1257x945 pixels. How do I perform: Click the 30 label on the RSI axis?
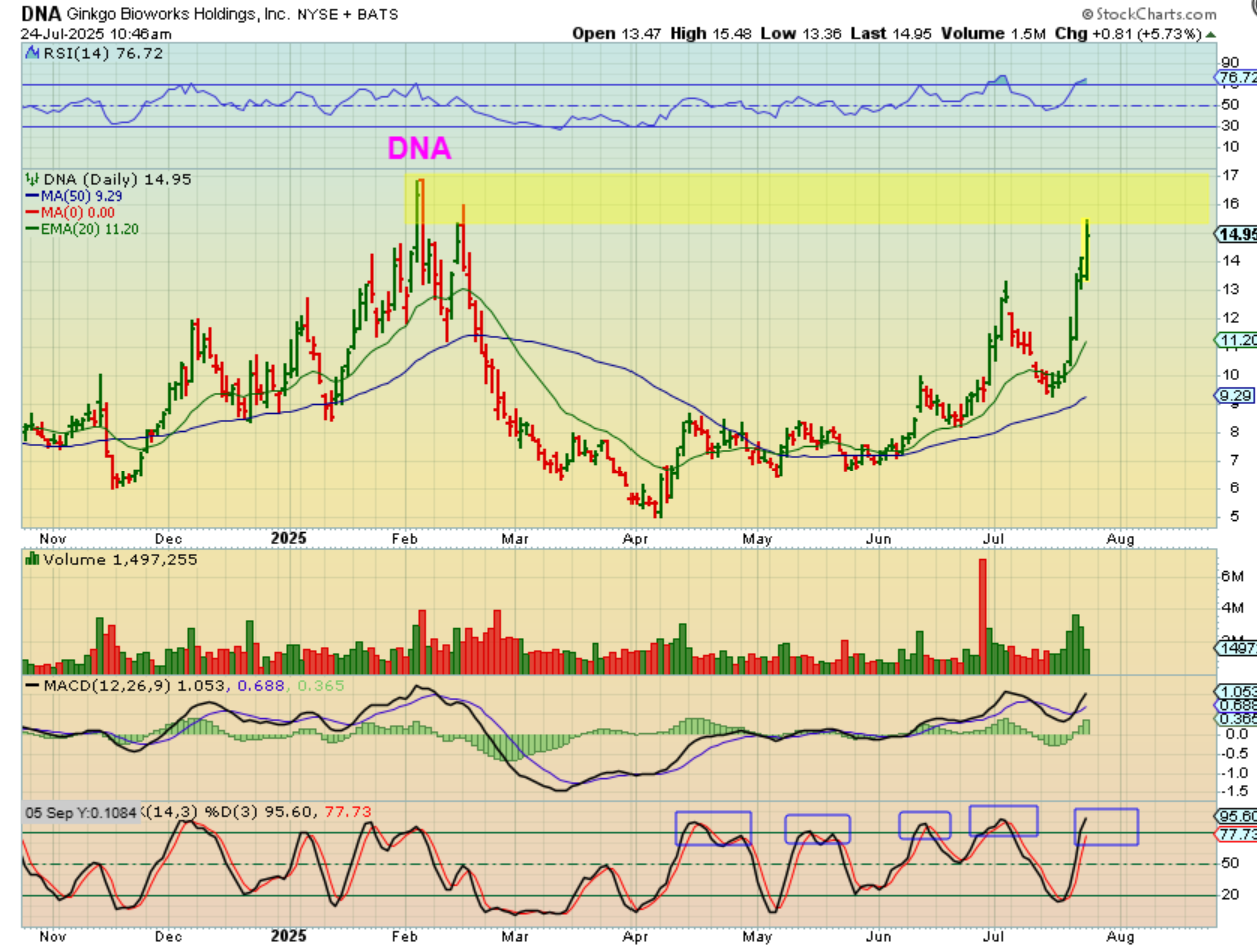click(x=1229, y=126)
